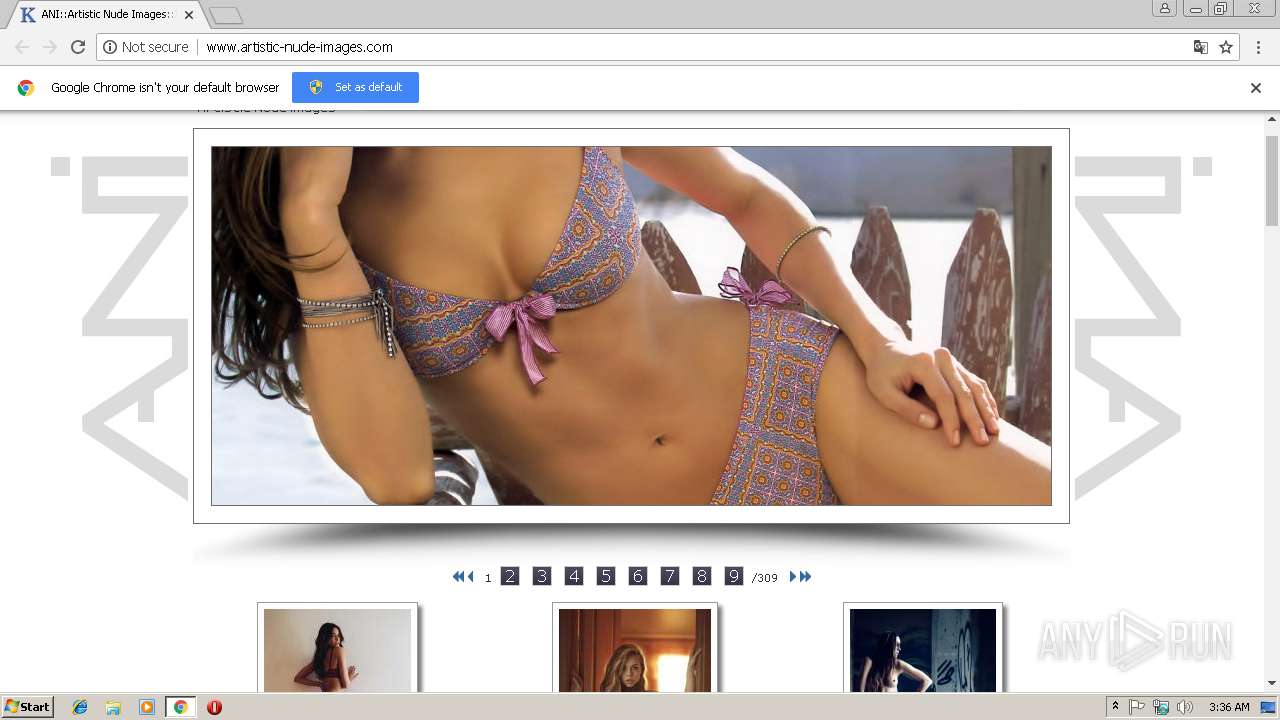Bookmark this page with the star icon
The width and height of the screenshot is (1280, 720).
pos(1226,47)
